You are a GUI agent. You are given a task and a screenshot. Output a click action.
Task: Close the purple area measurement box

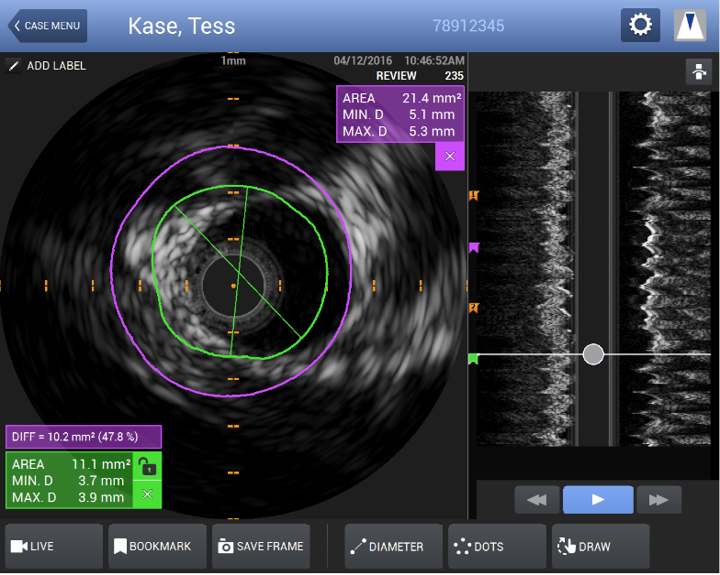pyautogui.click(x=450, y=156)
